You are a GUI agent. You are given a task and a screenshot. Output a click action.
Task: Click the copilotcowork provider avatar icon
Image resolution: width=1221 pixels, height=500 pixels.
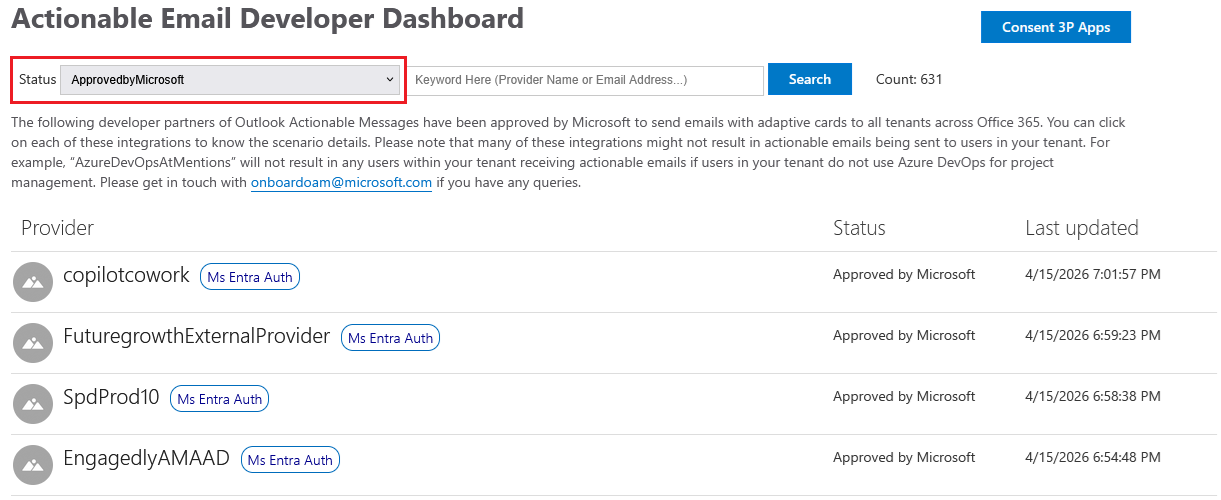coord(33,282)
